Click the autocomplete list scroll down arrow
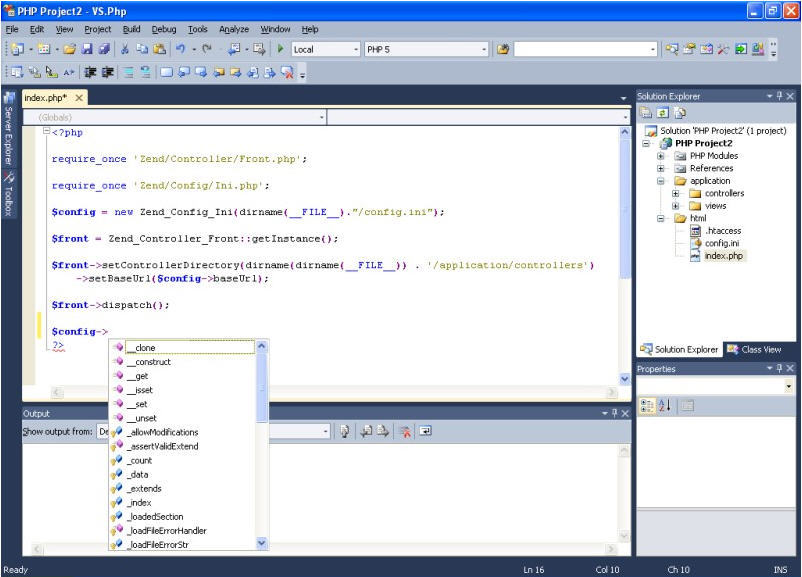Screen dimensions: 802x577 pos(262,543)
